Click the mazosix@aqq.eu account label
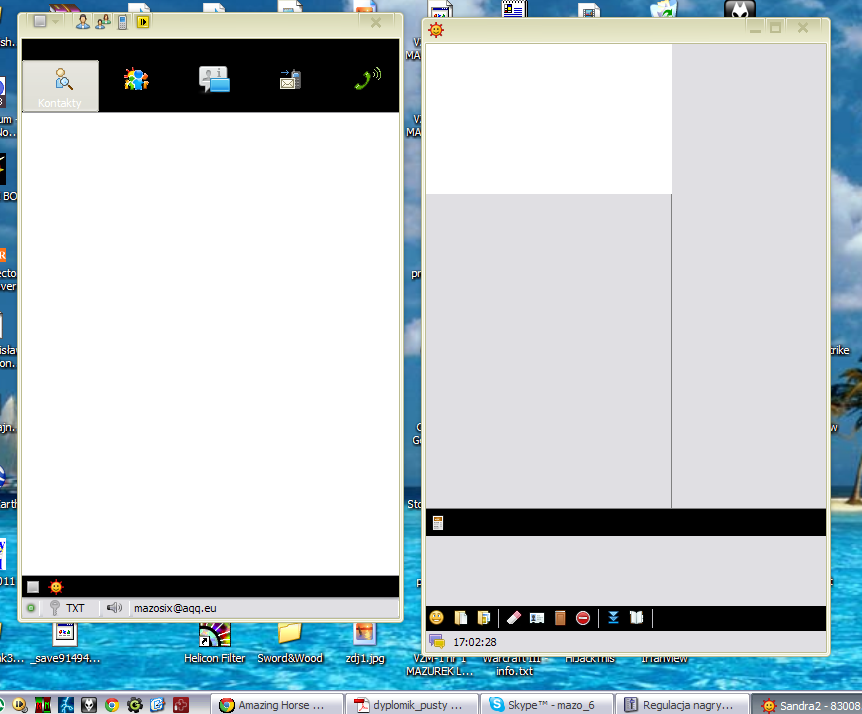The width and height of the screenshot is (862, 714). pos(176,607)
